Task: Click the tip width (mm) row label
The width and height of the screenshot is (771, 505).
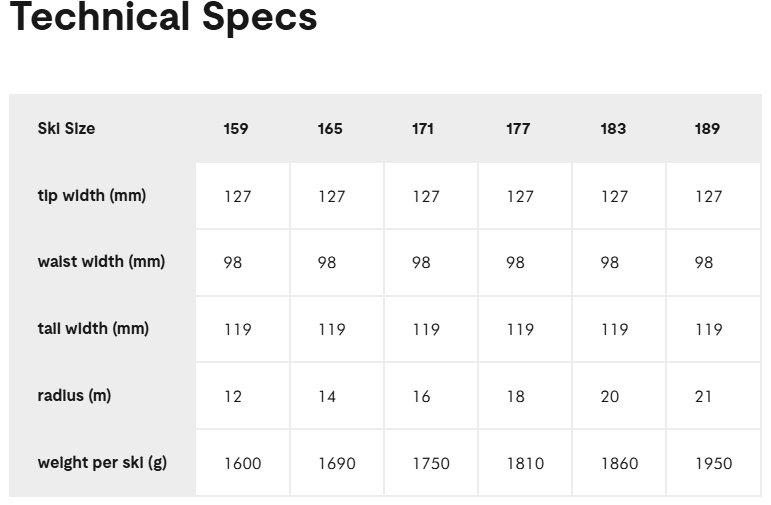Action: (x=92, y=196)
